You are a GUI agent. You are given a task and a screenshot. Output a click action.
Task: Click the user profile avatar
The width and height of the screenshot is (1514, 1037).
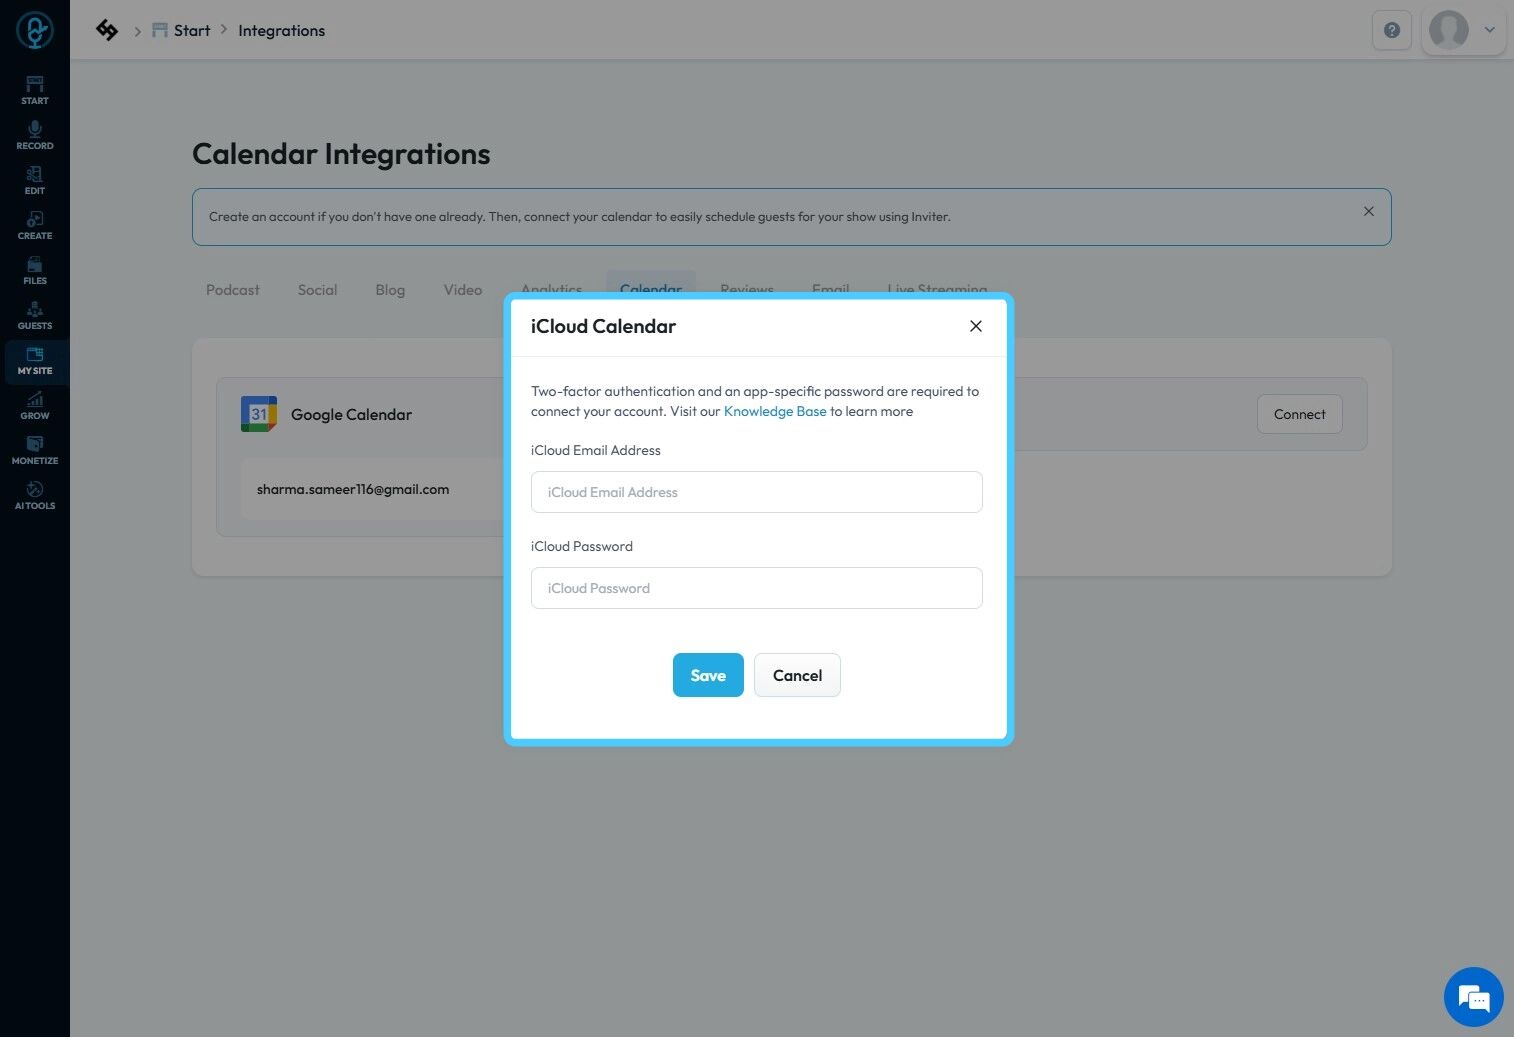coord(1449,30)
